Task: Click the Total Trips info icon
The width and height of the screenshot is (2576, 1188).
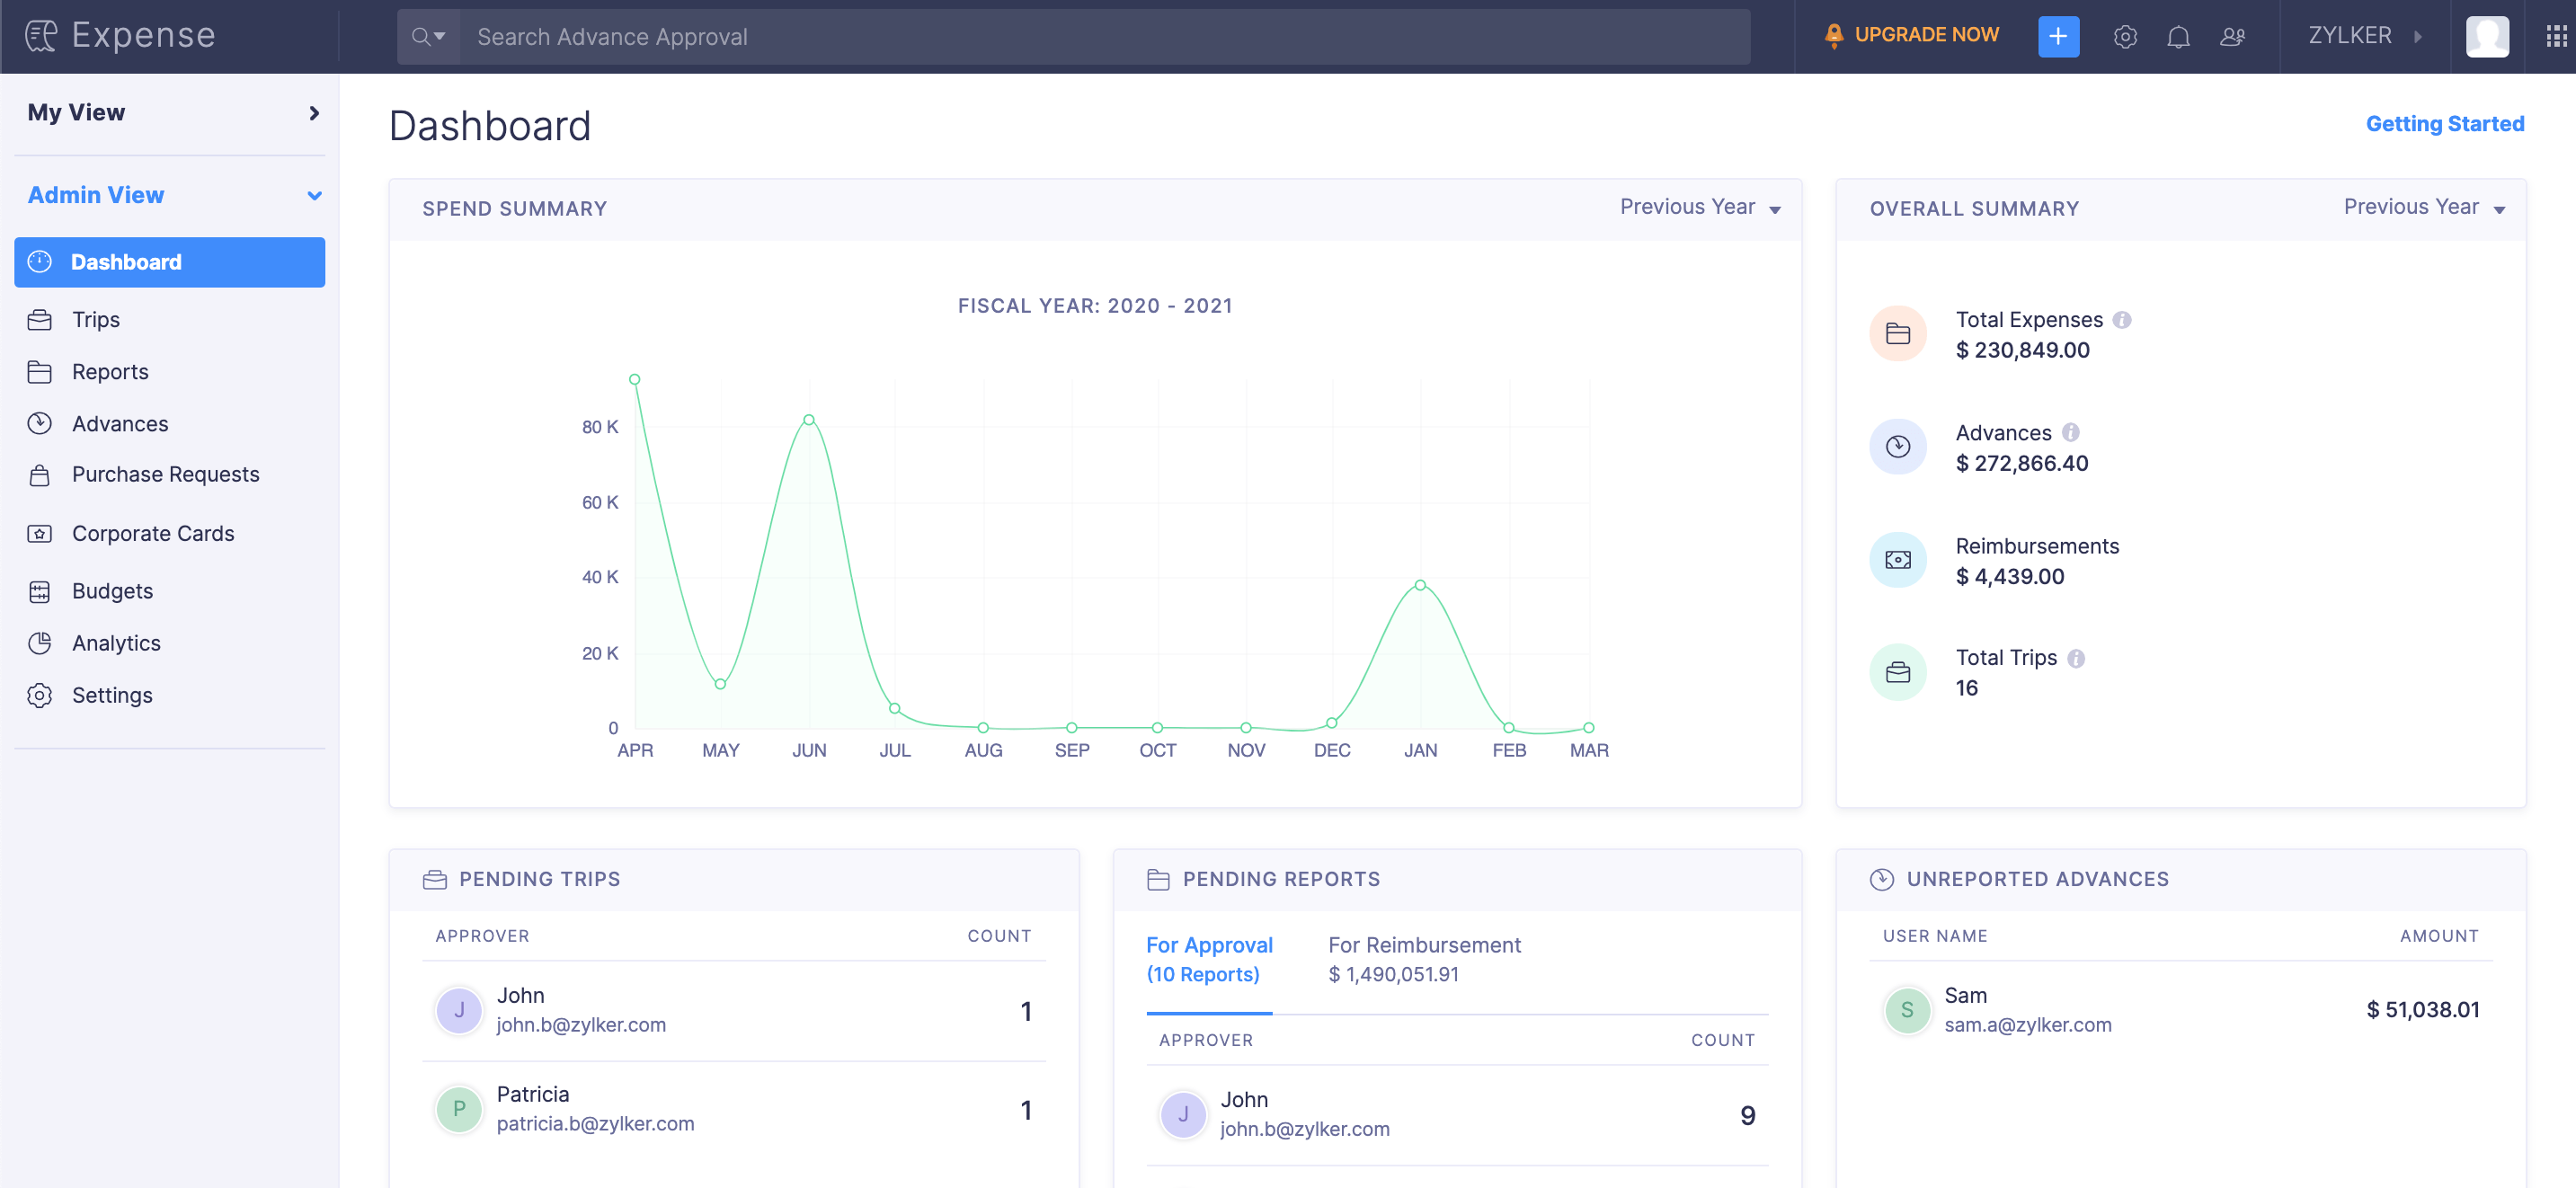Action: 2076,658
